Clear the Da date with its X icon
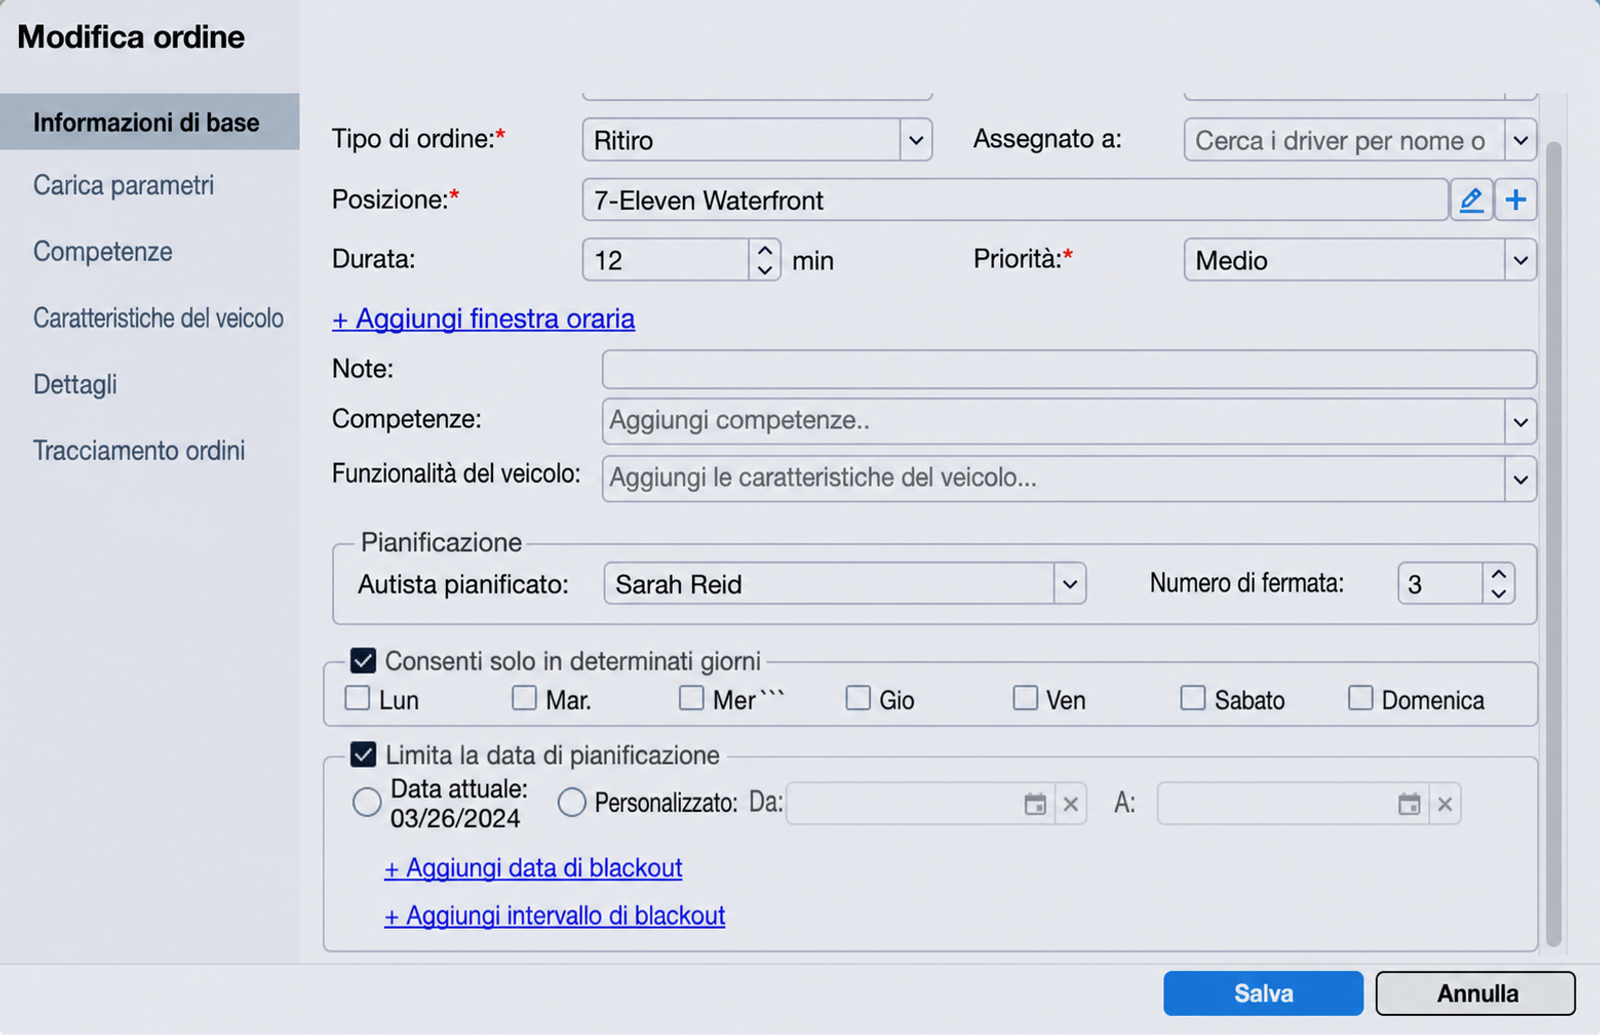This screenshot has width=1600, height=1035. (x=1071, y=804)
